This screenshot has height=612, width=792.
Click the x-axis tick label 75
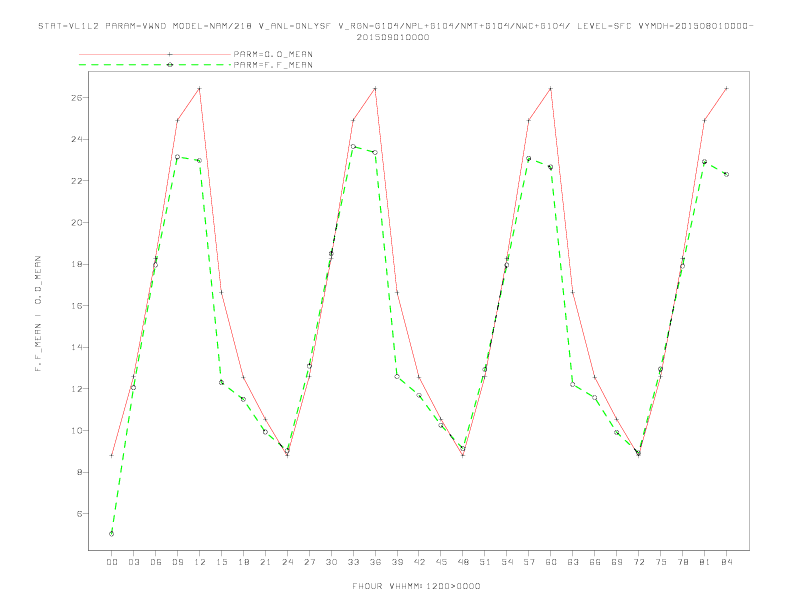tap(661, 562)
